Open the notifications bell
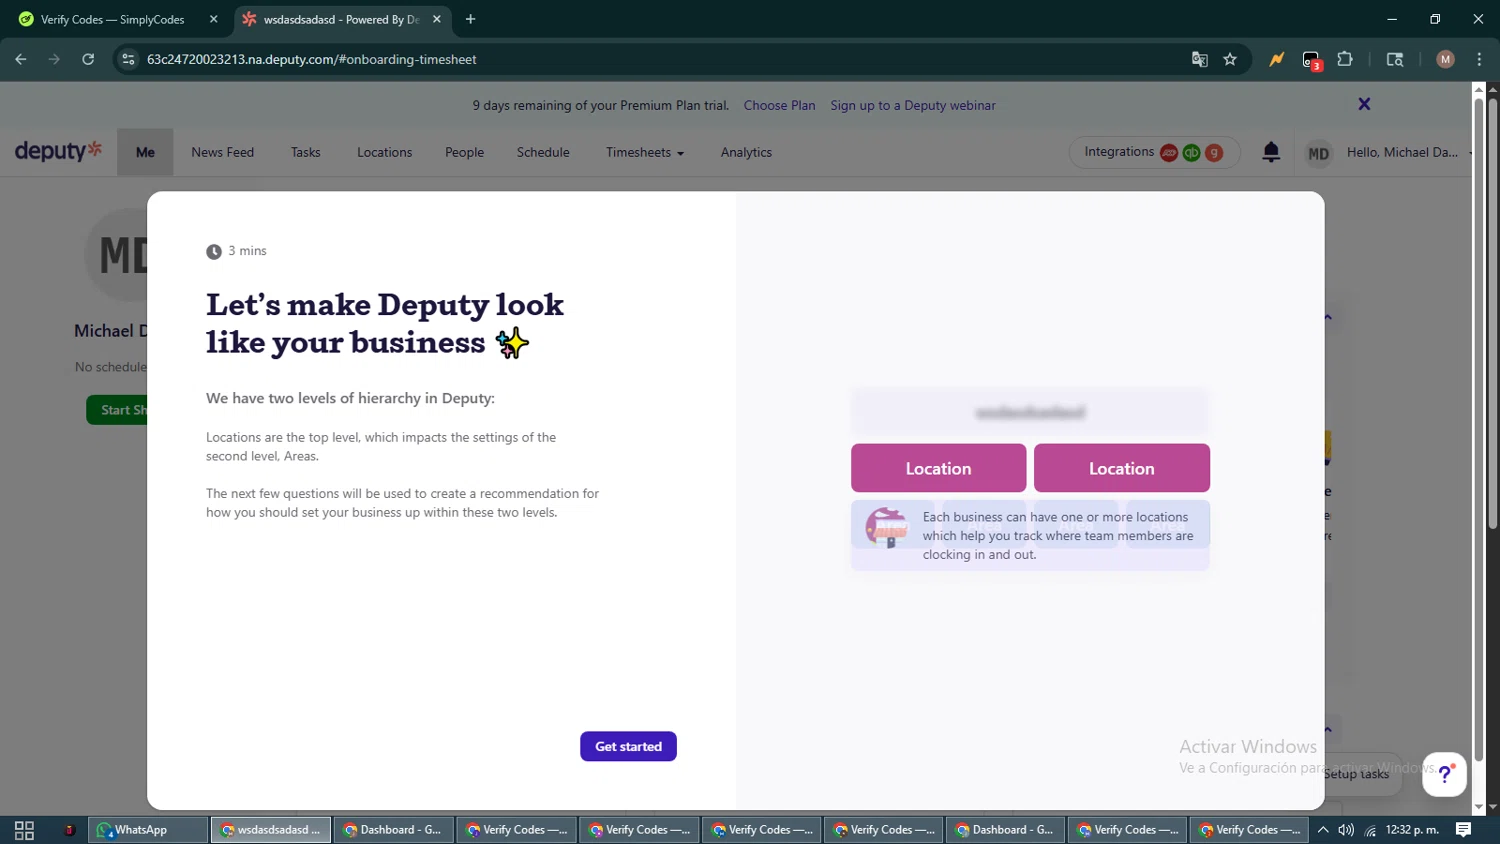Screen dimensions: 1500x844 pos(1271,152)
